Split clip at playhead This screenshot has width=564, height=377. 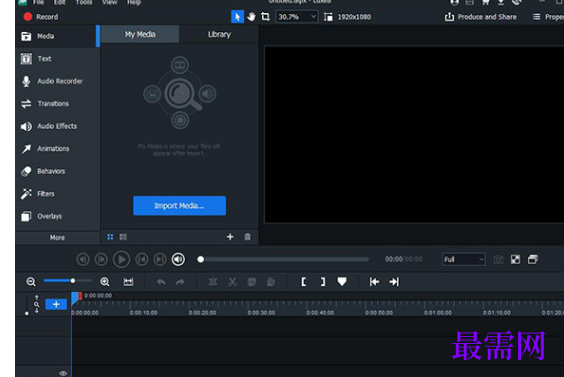[213, 282]
